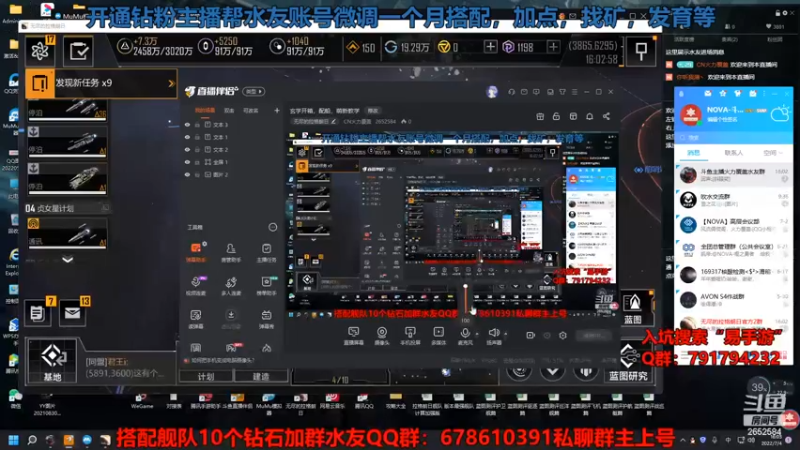Open the task checklist icon in game
Viewport: 800px width, 450px height.
[79, 51]
